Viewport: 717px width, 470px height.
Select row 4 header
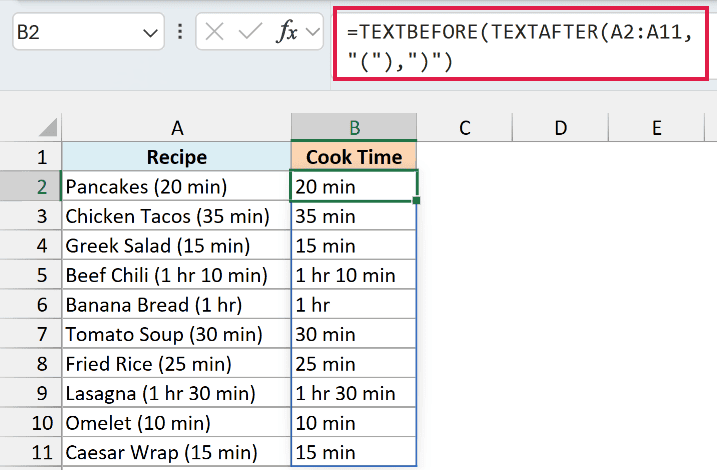(31, 245)
